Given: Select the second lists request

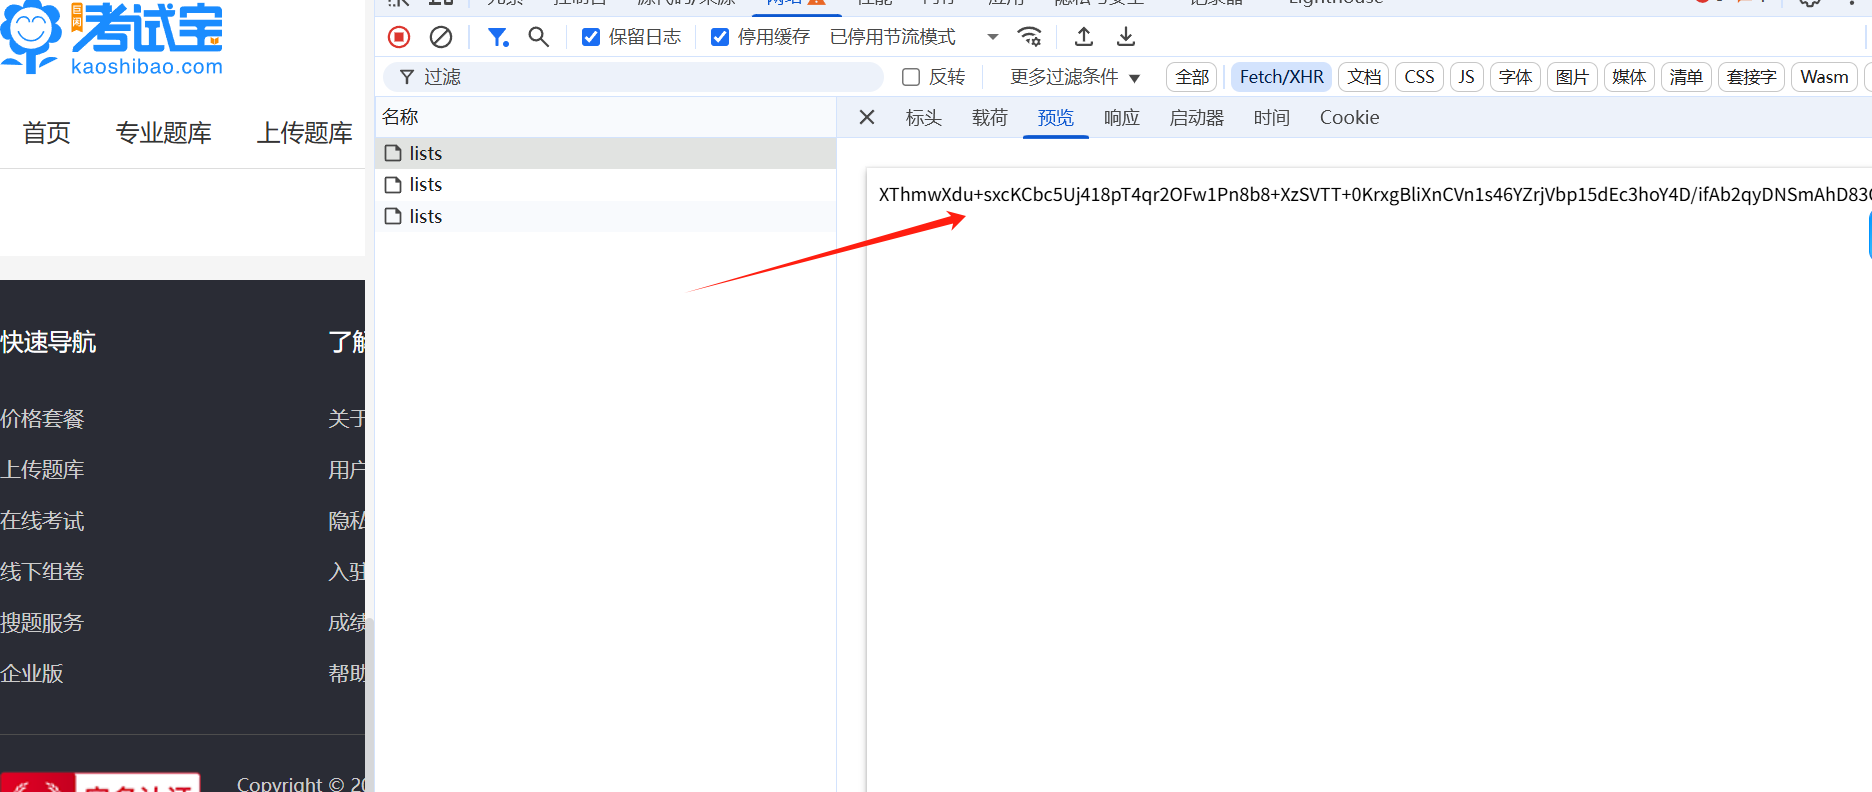Looking at the screenshot, I should (605, 185).
